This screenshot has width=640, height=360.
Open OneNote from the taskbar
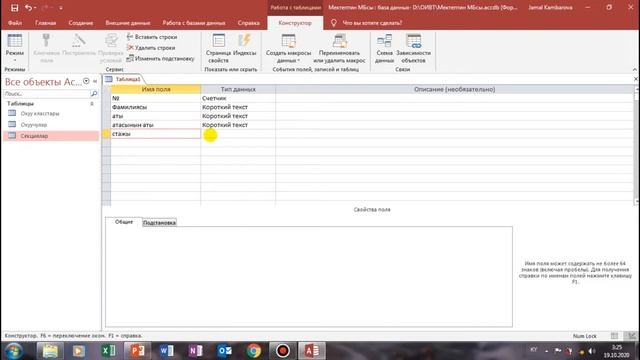pos(196,351)
